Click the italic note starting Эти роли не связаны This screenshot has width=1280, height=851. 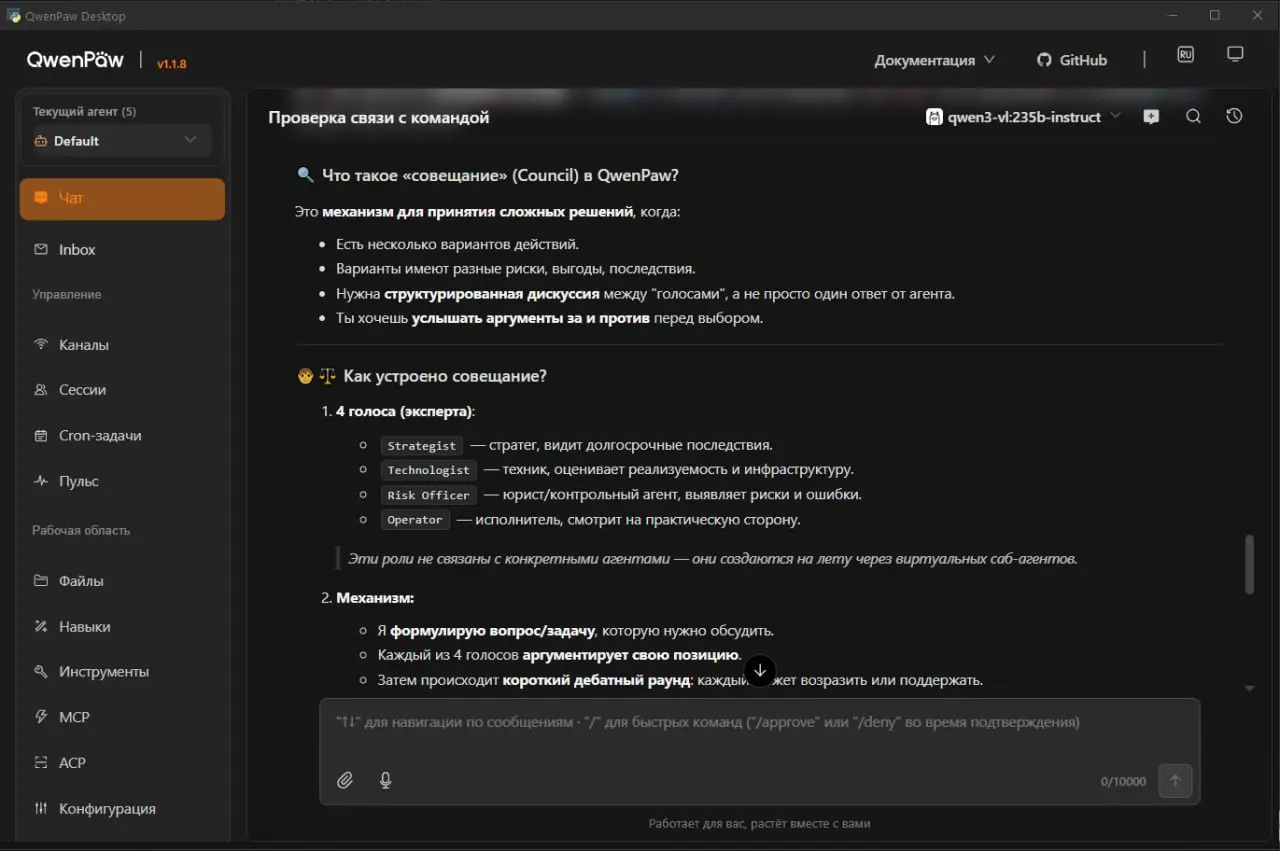(x=713, y=559)
